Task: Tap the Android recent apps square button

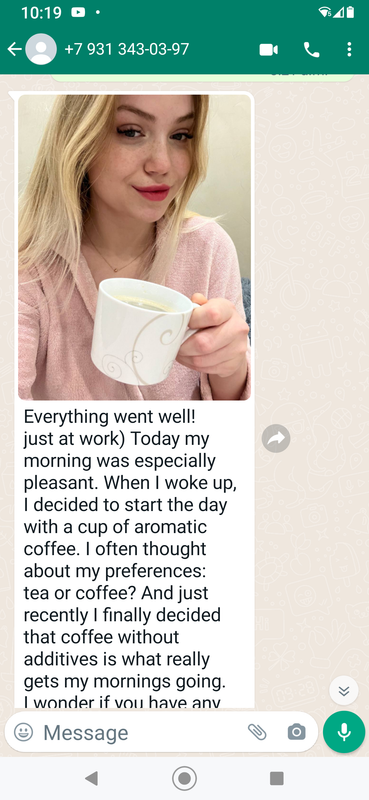Action: (277, 778)
